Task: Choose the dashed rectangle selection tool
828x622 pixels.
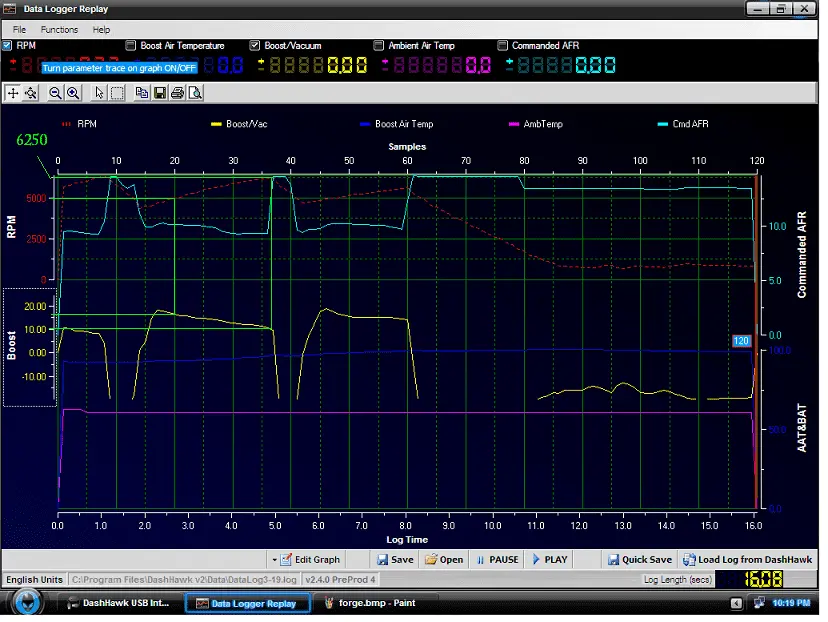Action: 117,93
